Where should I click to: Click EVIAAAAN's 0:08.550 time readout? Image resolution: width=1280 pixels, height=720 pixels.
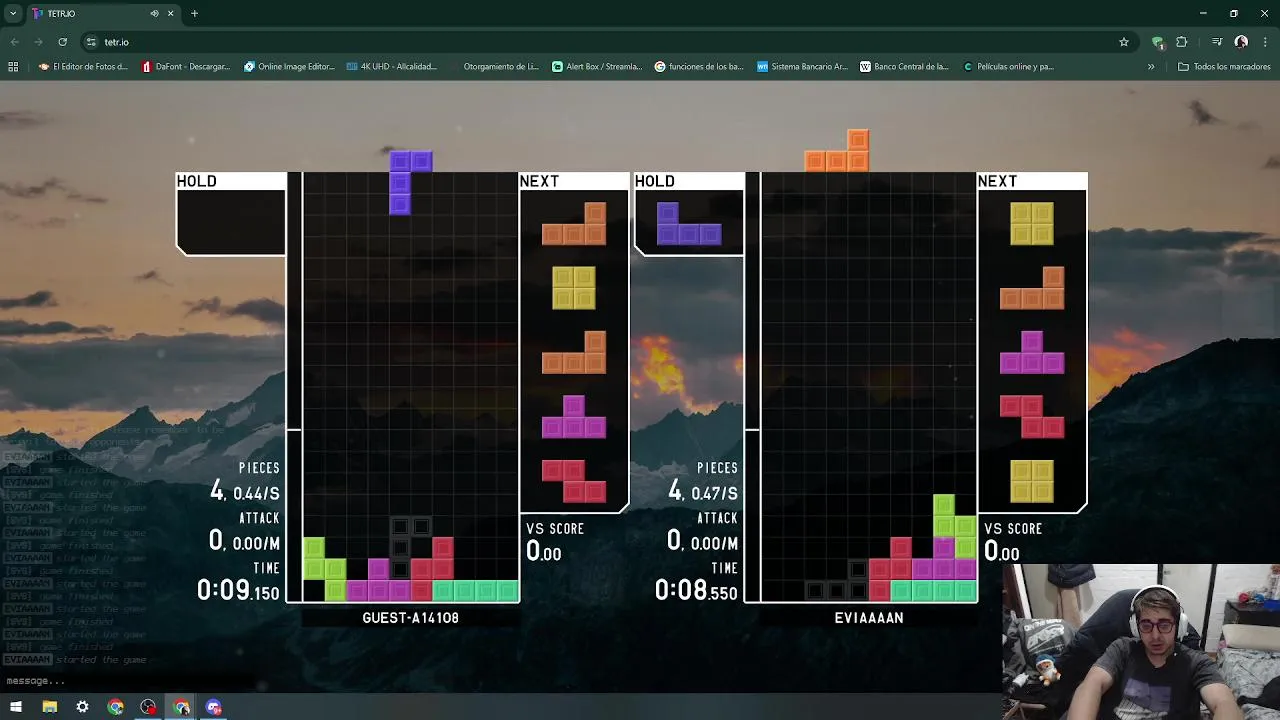click(696, 590)
